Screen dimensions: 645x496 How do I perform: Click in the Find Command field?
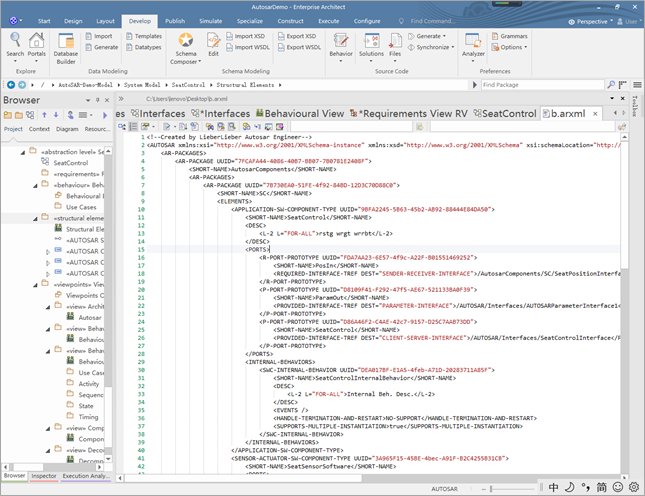433,21
